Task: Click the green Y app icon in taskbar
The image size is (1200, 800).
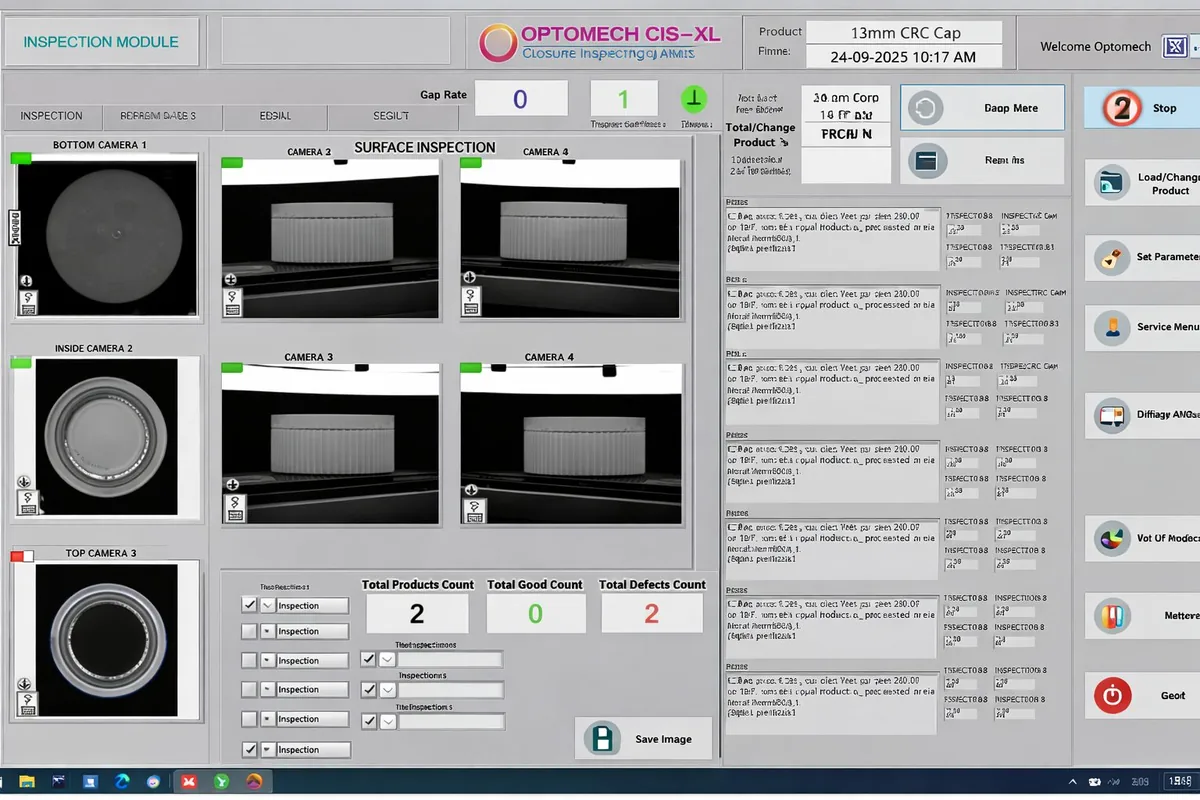Action: pos(222,781)
